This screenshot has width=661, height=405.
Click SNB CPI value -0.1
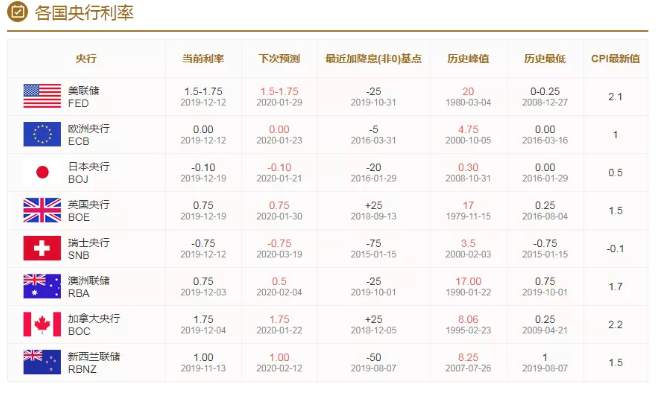pyautogui.click(x=615, y=248)
